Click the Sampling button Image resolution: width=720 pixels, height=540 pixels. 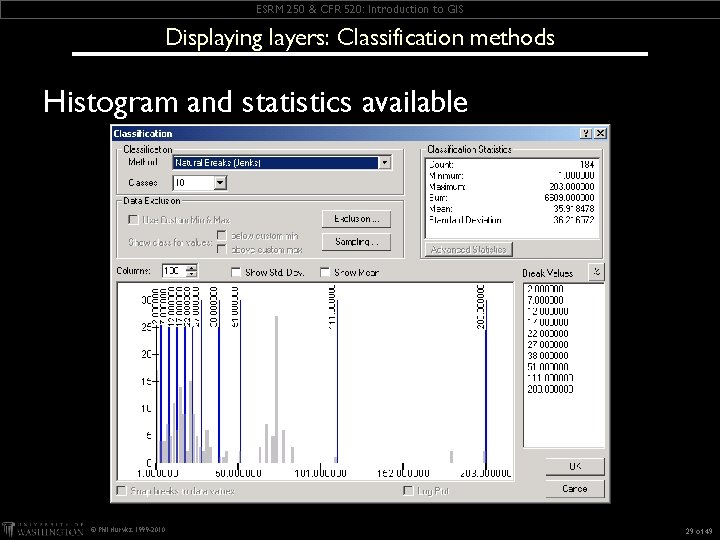tap(356, 242)
